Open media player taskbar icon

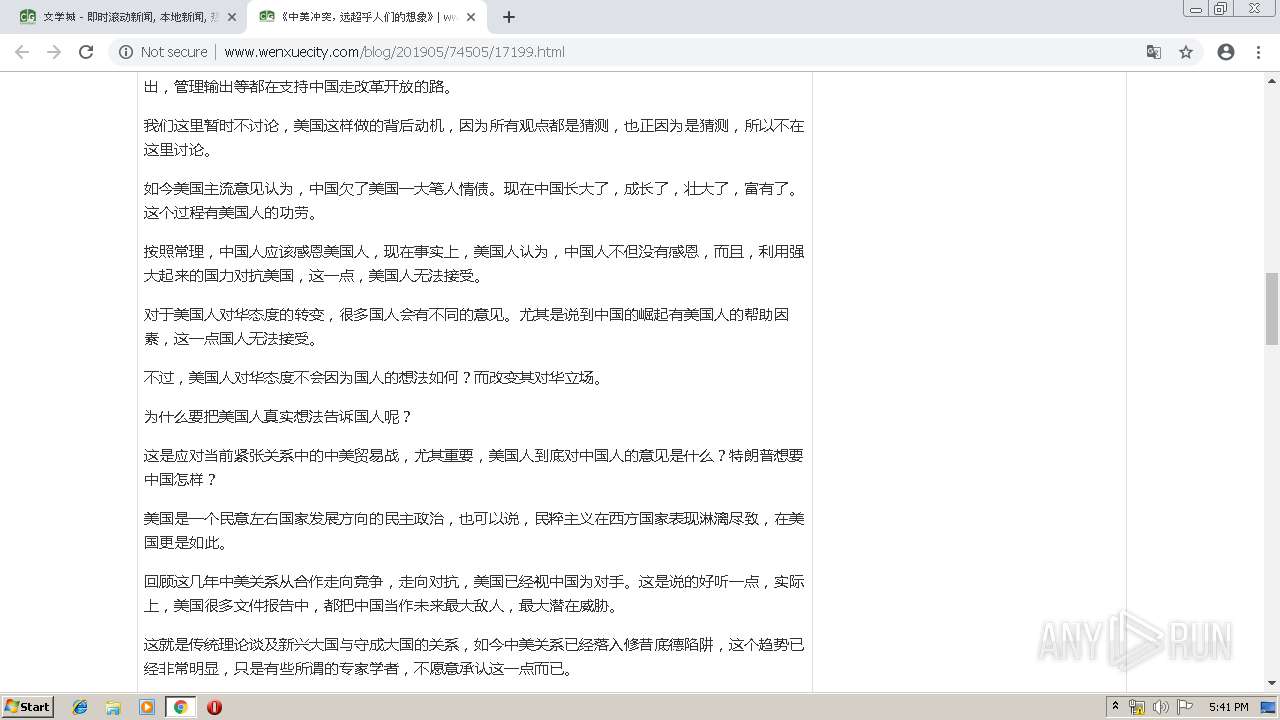coord(147,707)
